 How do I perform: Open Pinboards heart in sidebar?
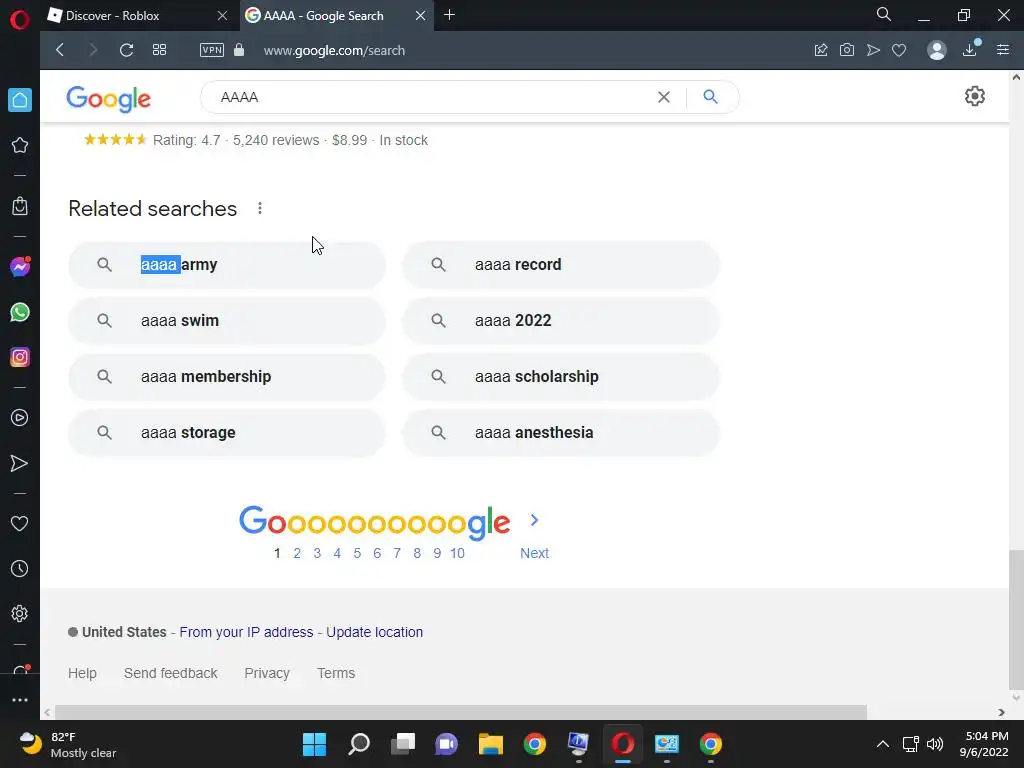pyautogui.click(x=20, y=524)
